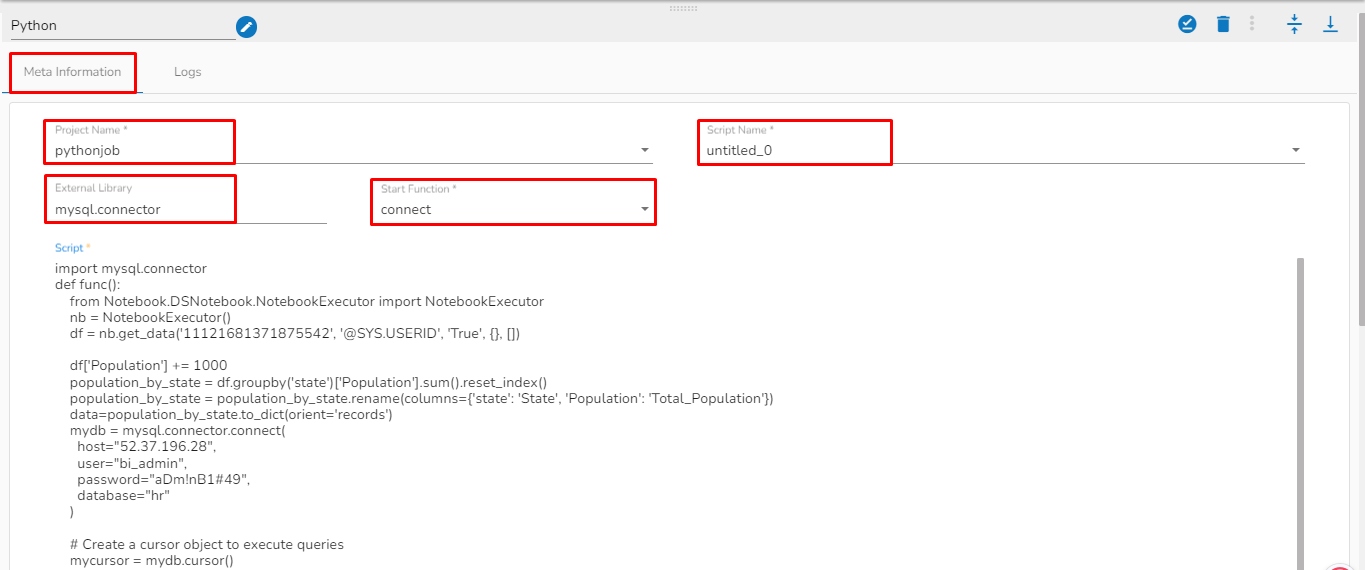The image size is (1365, 570).
Task: Expand the Start Function dropdown showing connect
Action: (x=644, y=210)
